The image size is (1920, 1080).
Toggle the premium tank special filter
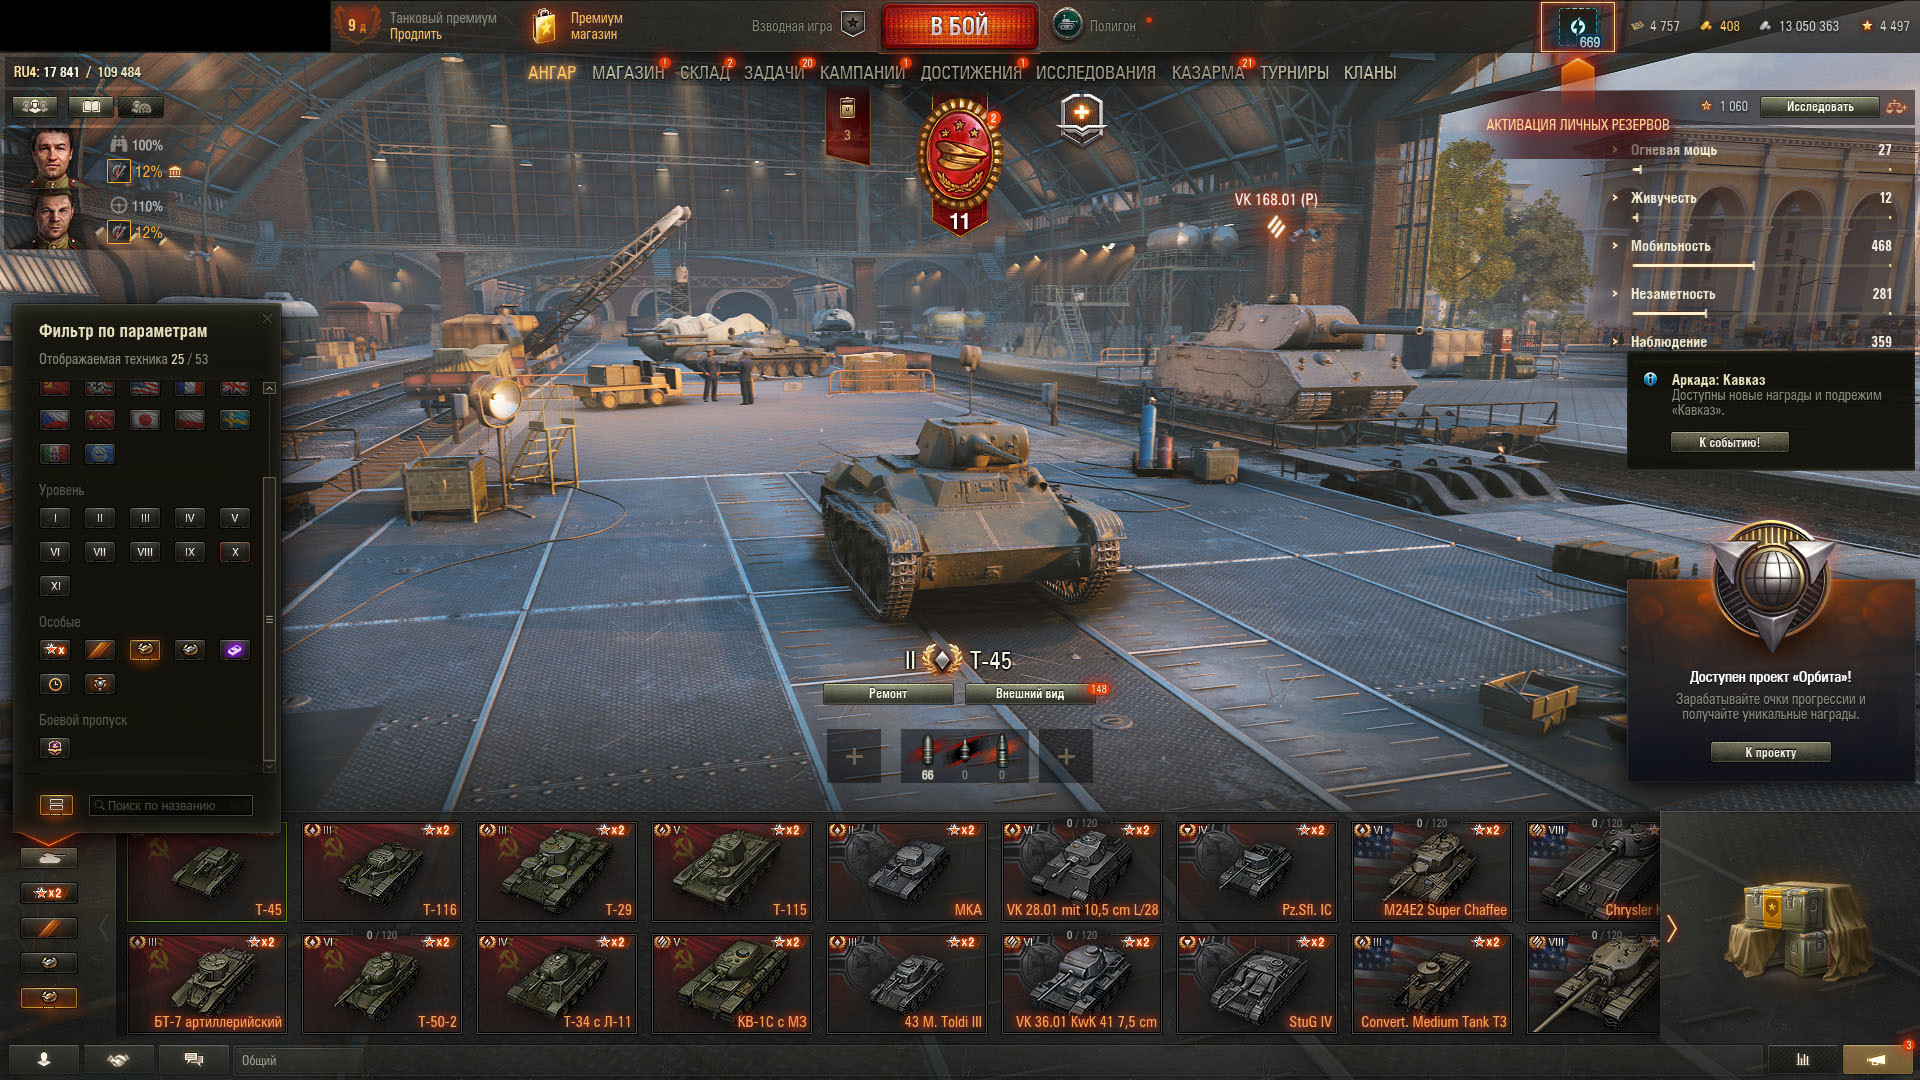coord(145,650)
